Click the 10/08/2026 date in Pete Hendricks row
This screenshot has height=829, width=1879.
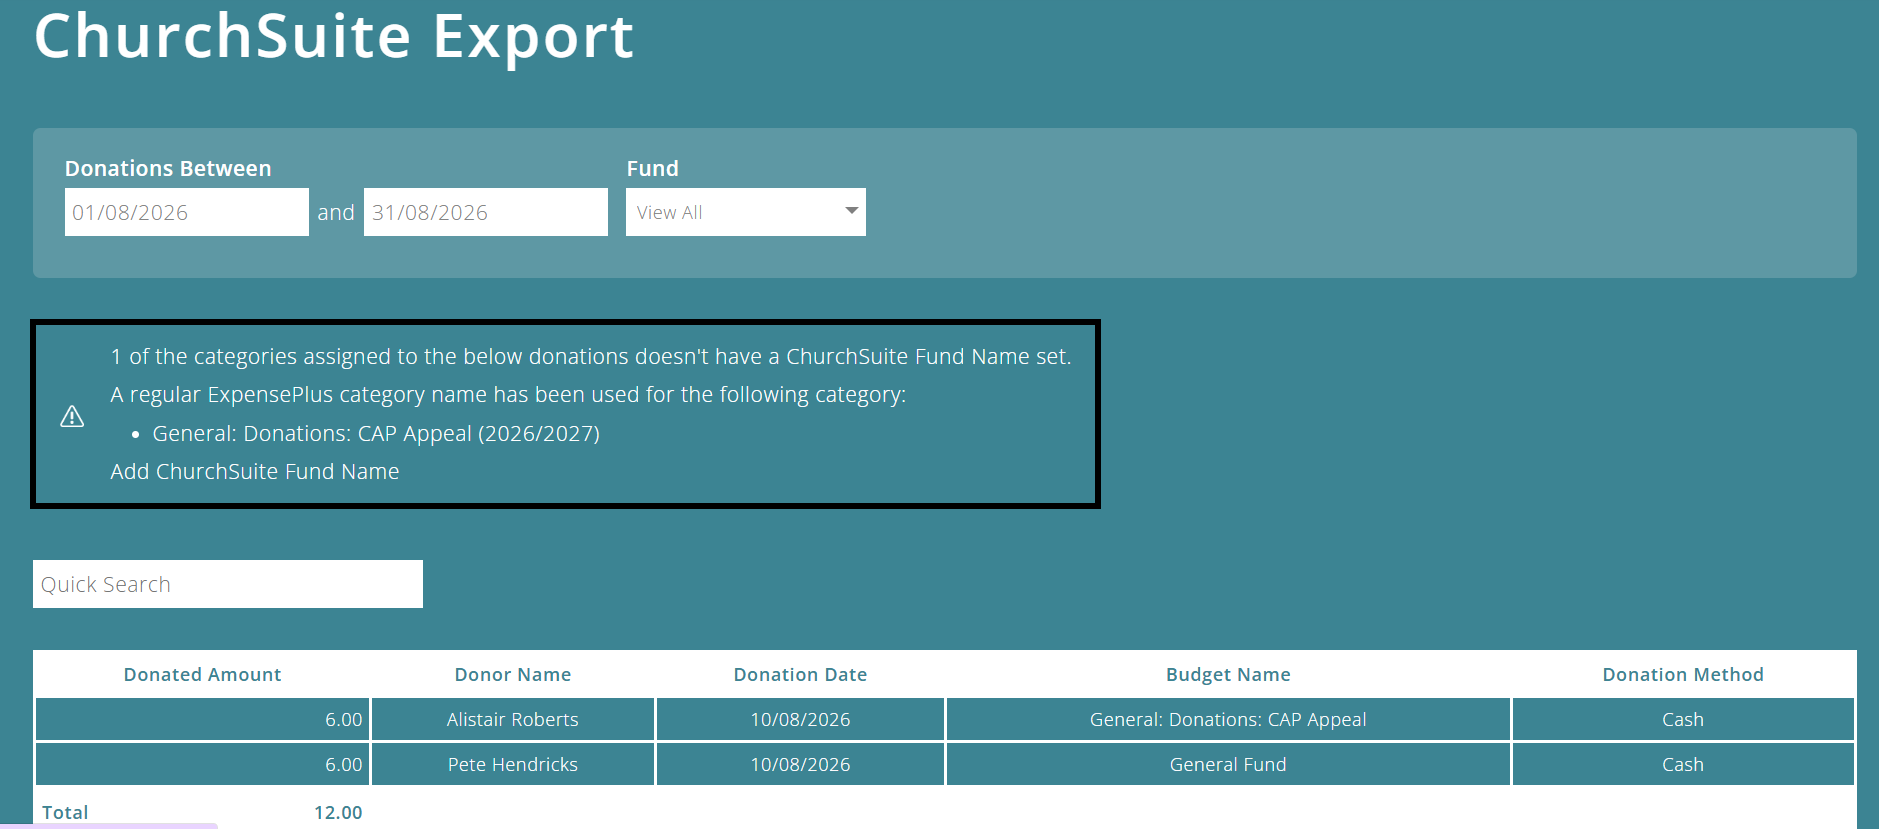point(800,764)
